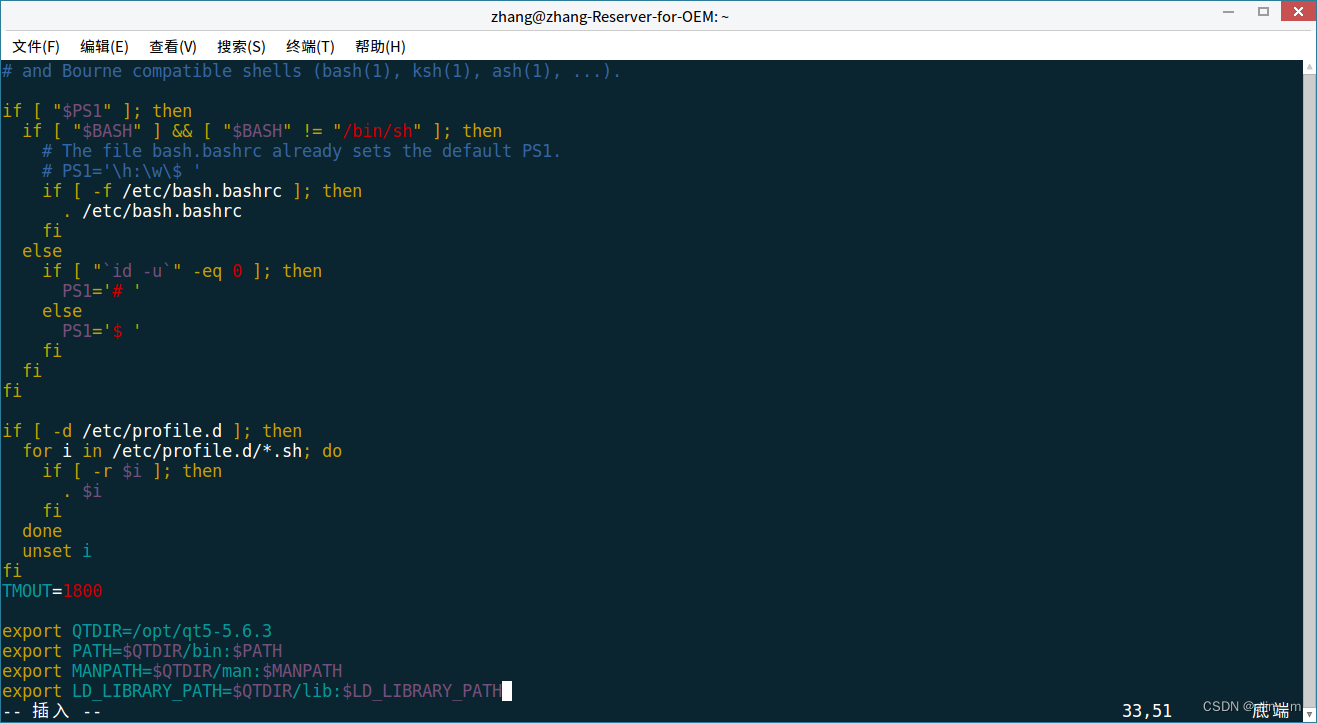Image resolution: width=1317 pixels, height=723 pixels.
Task: Click '# The file bash.bashrc already sets' comment
Action: (302, 151)
